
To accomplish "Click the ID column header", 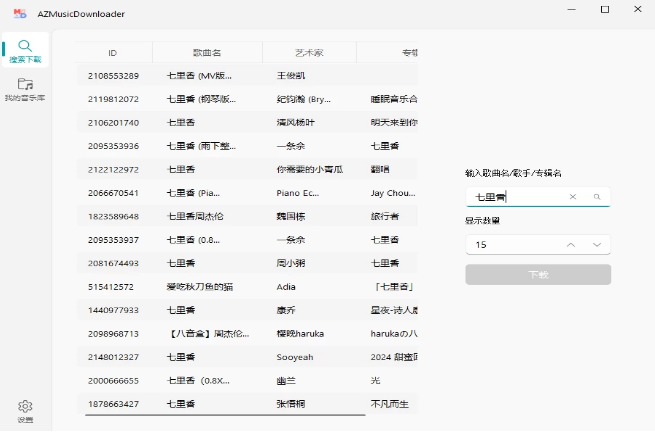I will 113,53.
